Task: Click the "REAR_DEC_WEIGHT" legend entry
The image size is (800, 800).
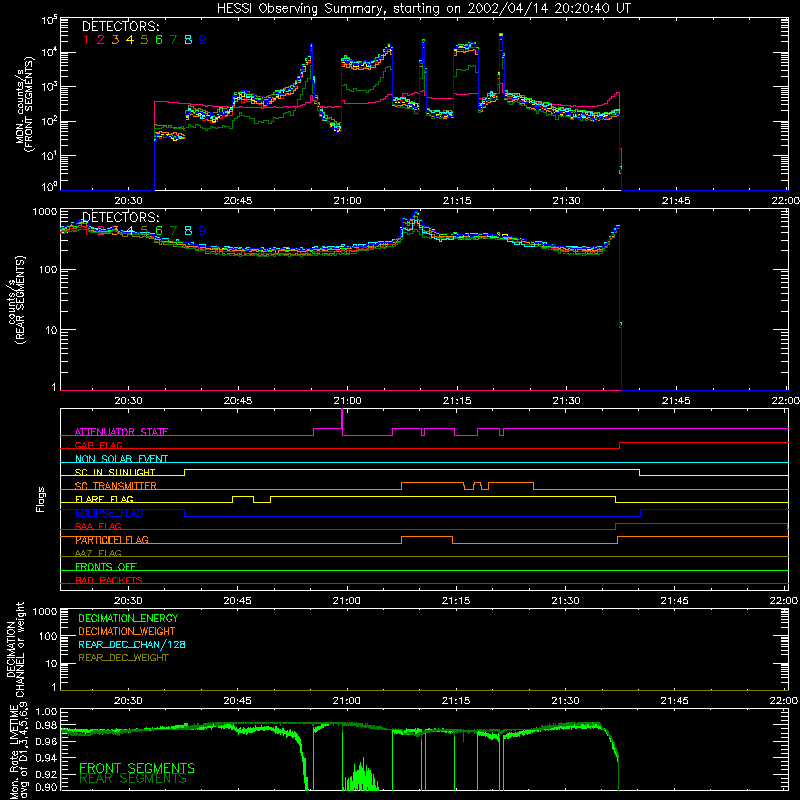Action: (x=123, y=658)
